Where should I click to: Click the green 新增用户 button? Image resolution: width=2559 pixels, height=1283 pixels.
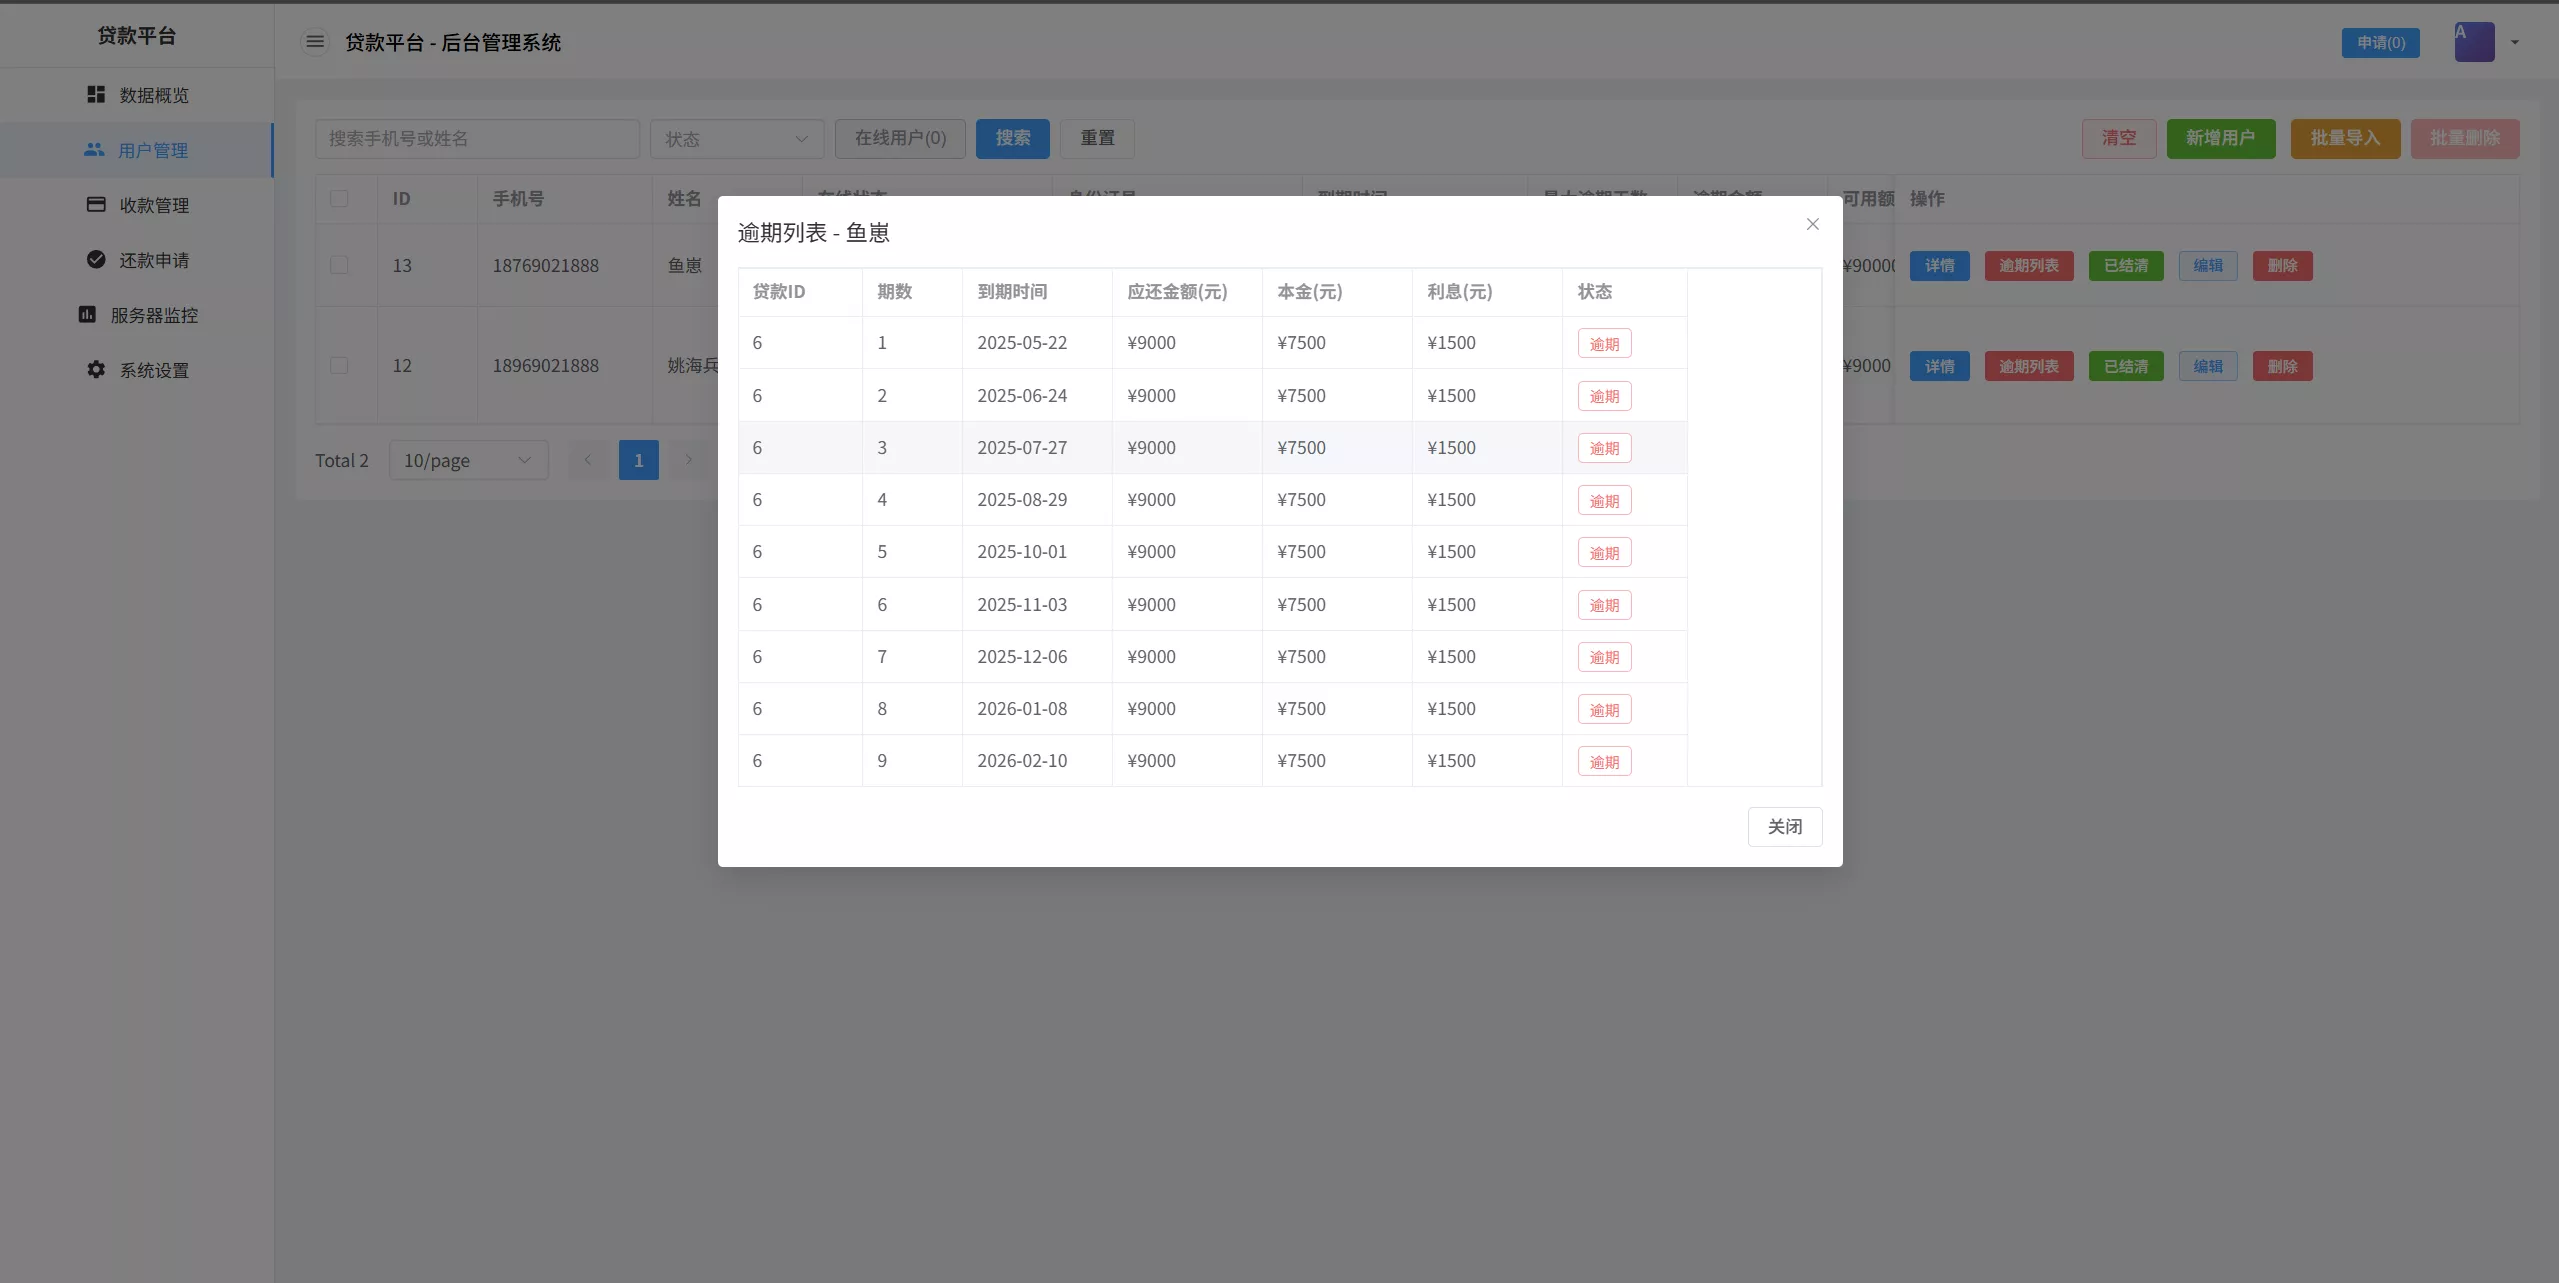pos(2219,138)
